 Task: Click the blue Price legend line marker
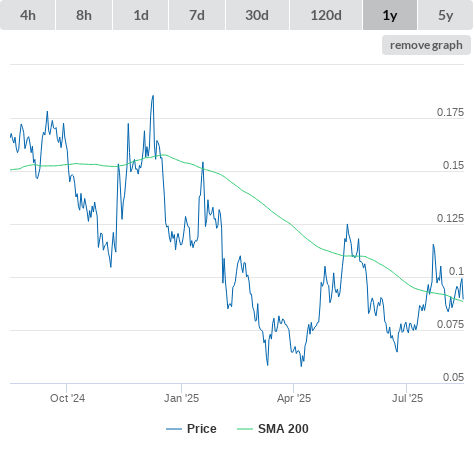(174, 429)
